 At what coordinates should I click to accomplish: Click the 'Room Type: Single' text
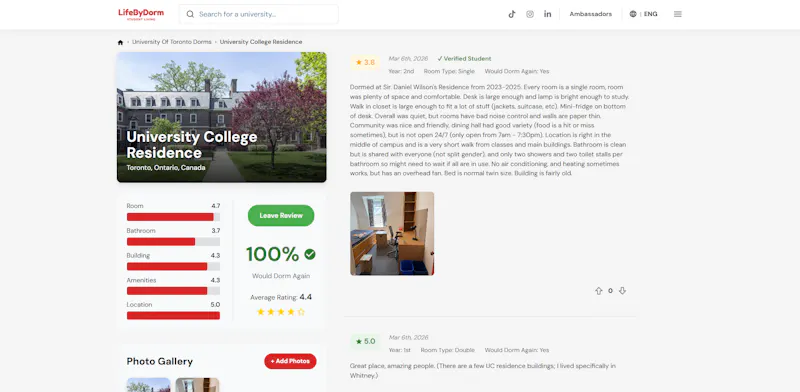tap(449, 71)
